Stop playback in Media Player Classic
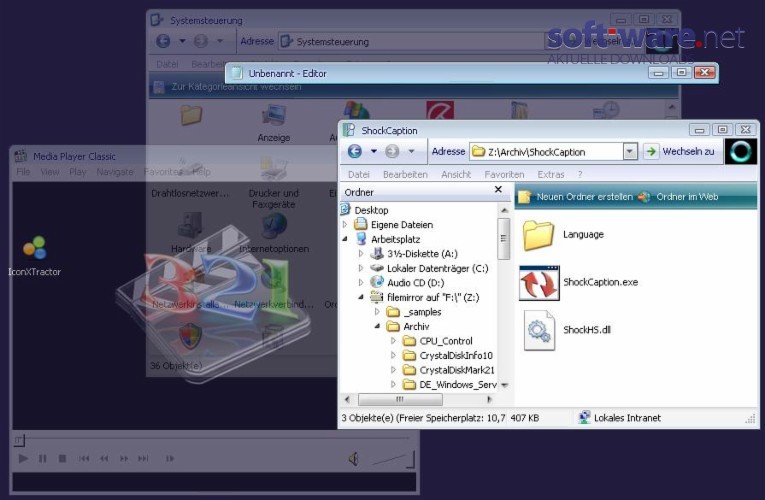The height and width of the screenshot is (500, 765). click(x=62, y=459)
